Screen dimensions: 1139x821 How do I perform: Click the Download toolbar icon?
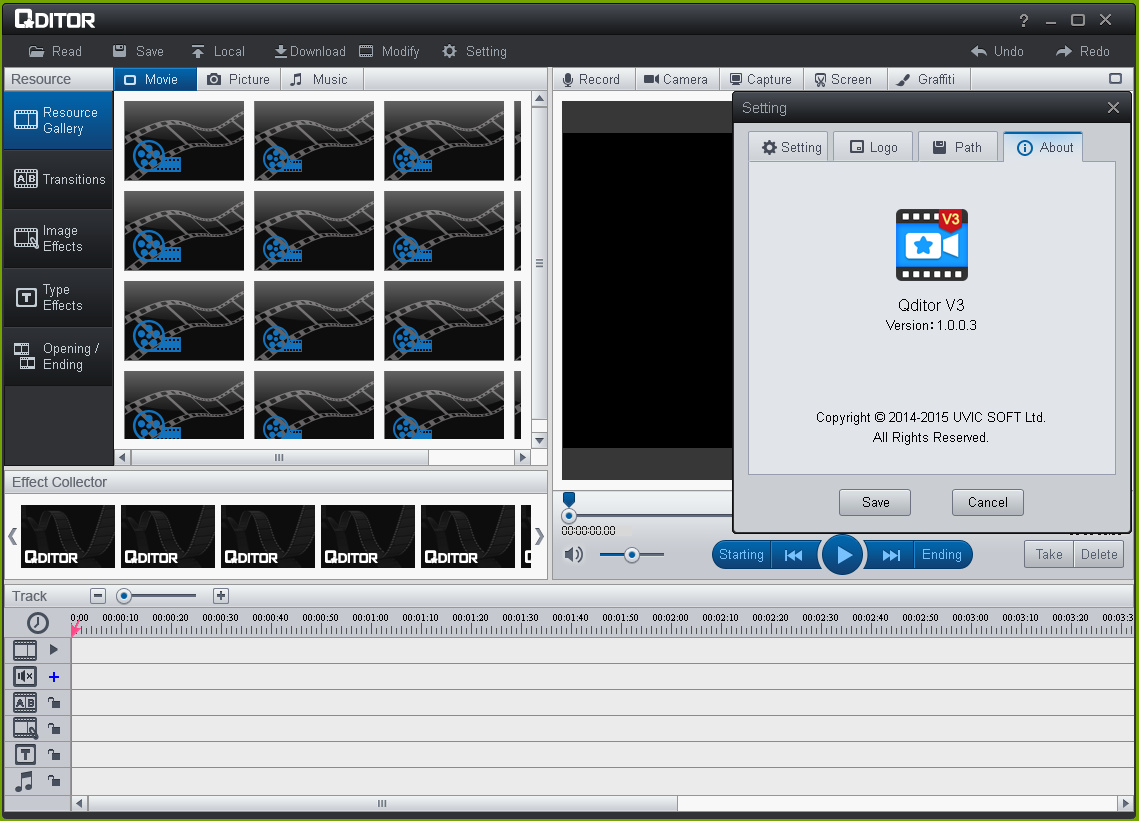coord(281,51)
